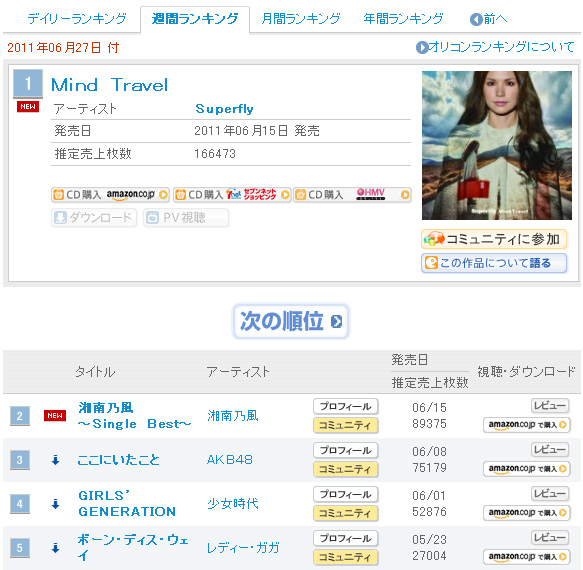The width and height of the screenshot is (583, 570).
Task: Click the 2011年06月27日 付 date text
Action: 63,48
